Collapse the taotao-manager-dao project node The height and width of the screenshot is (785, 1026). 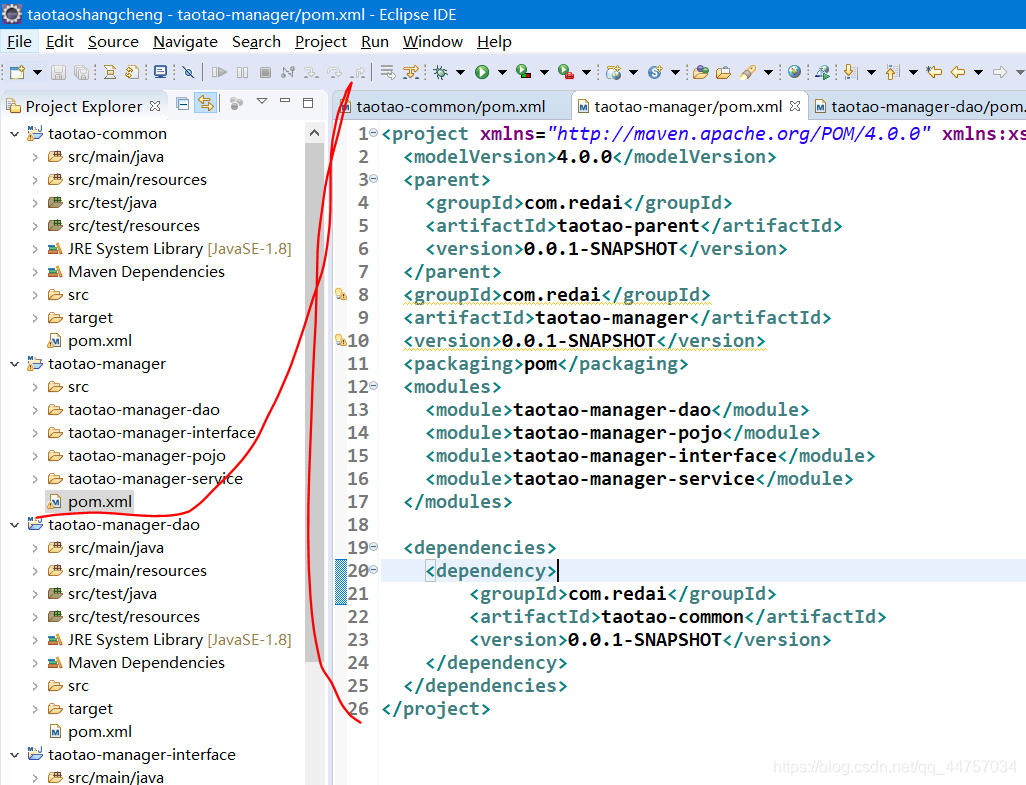(14, 525)
